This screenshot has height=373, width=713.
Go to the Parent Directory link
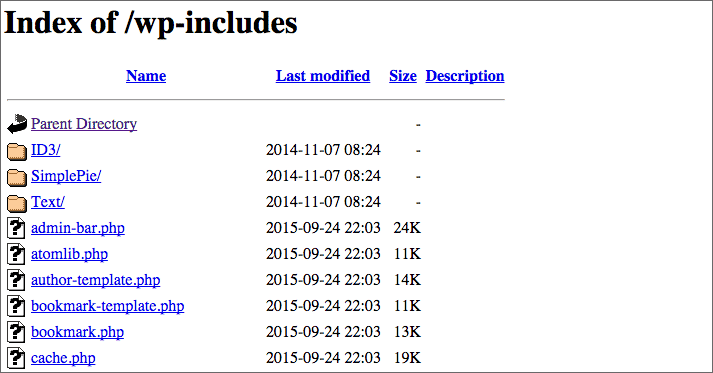pyautogui.click(x=84, y=124)
